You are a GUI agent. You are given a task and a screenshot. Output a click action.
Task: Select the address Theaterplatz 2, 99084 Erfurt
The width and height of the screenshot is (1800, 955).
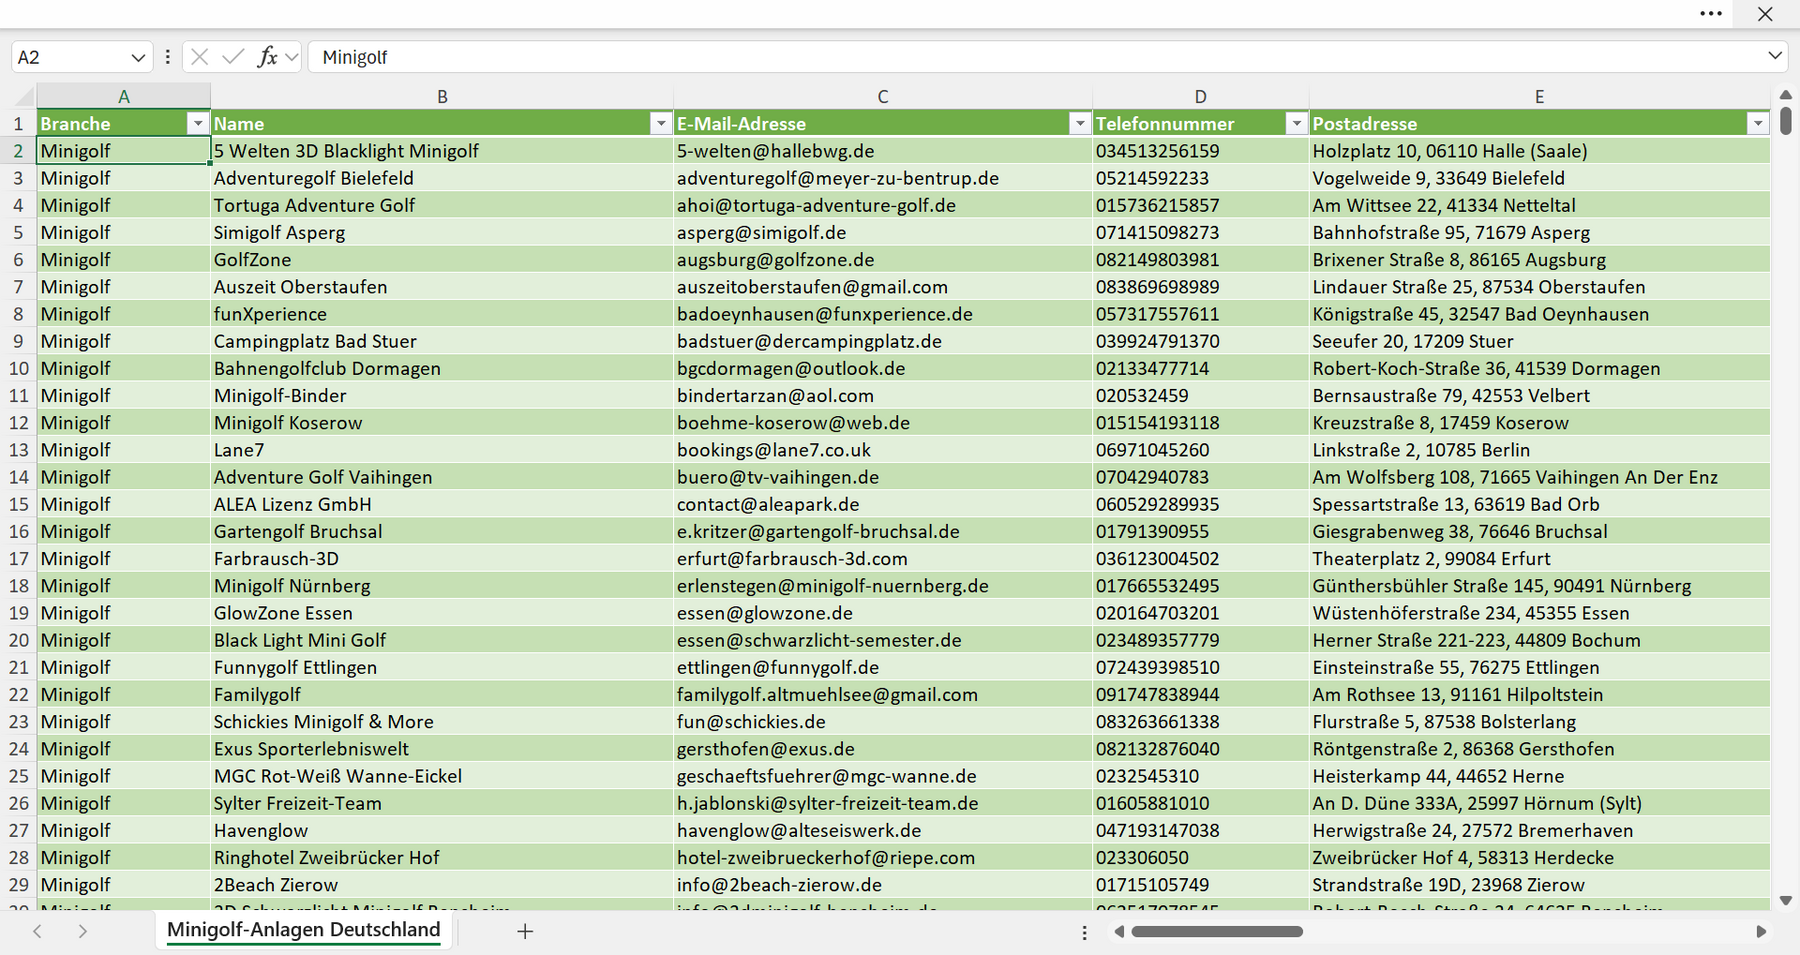(1539, 558)
